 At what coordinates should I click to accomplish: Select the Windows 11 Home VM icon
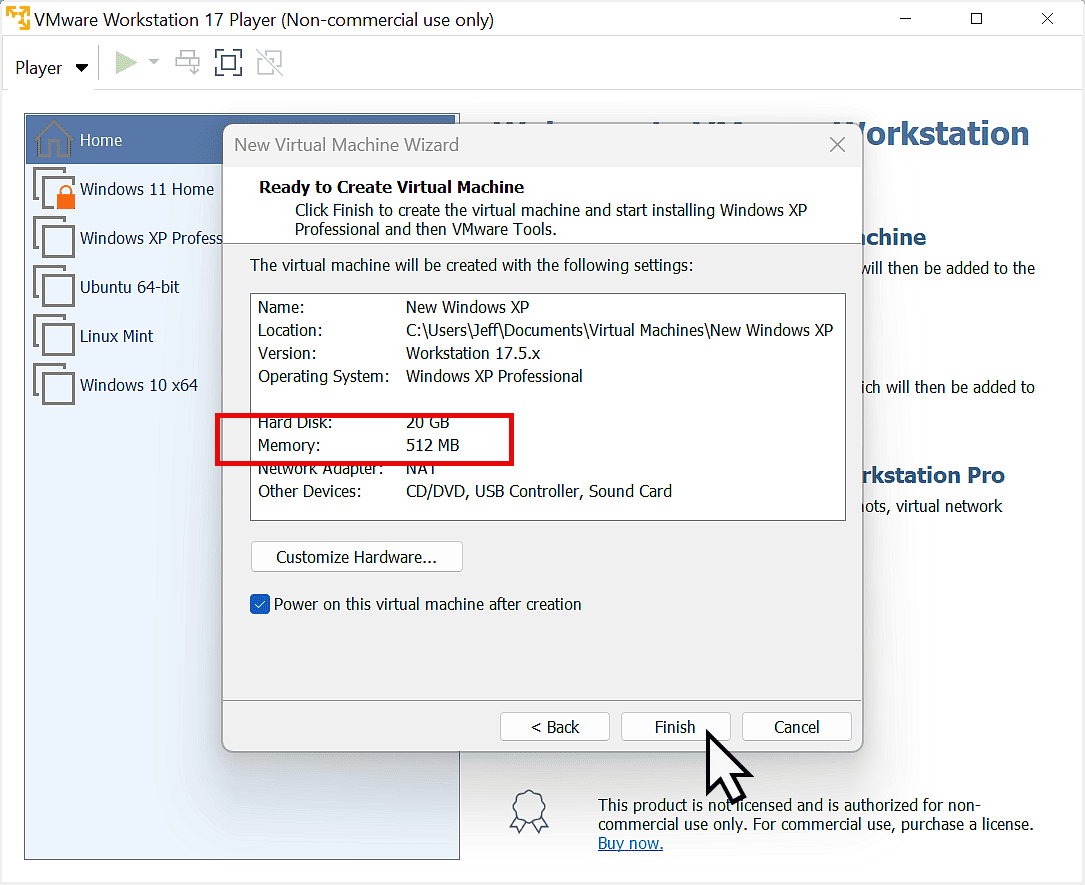coord(55,189)
